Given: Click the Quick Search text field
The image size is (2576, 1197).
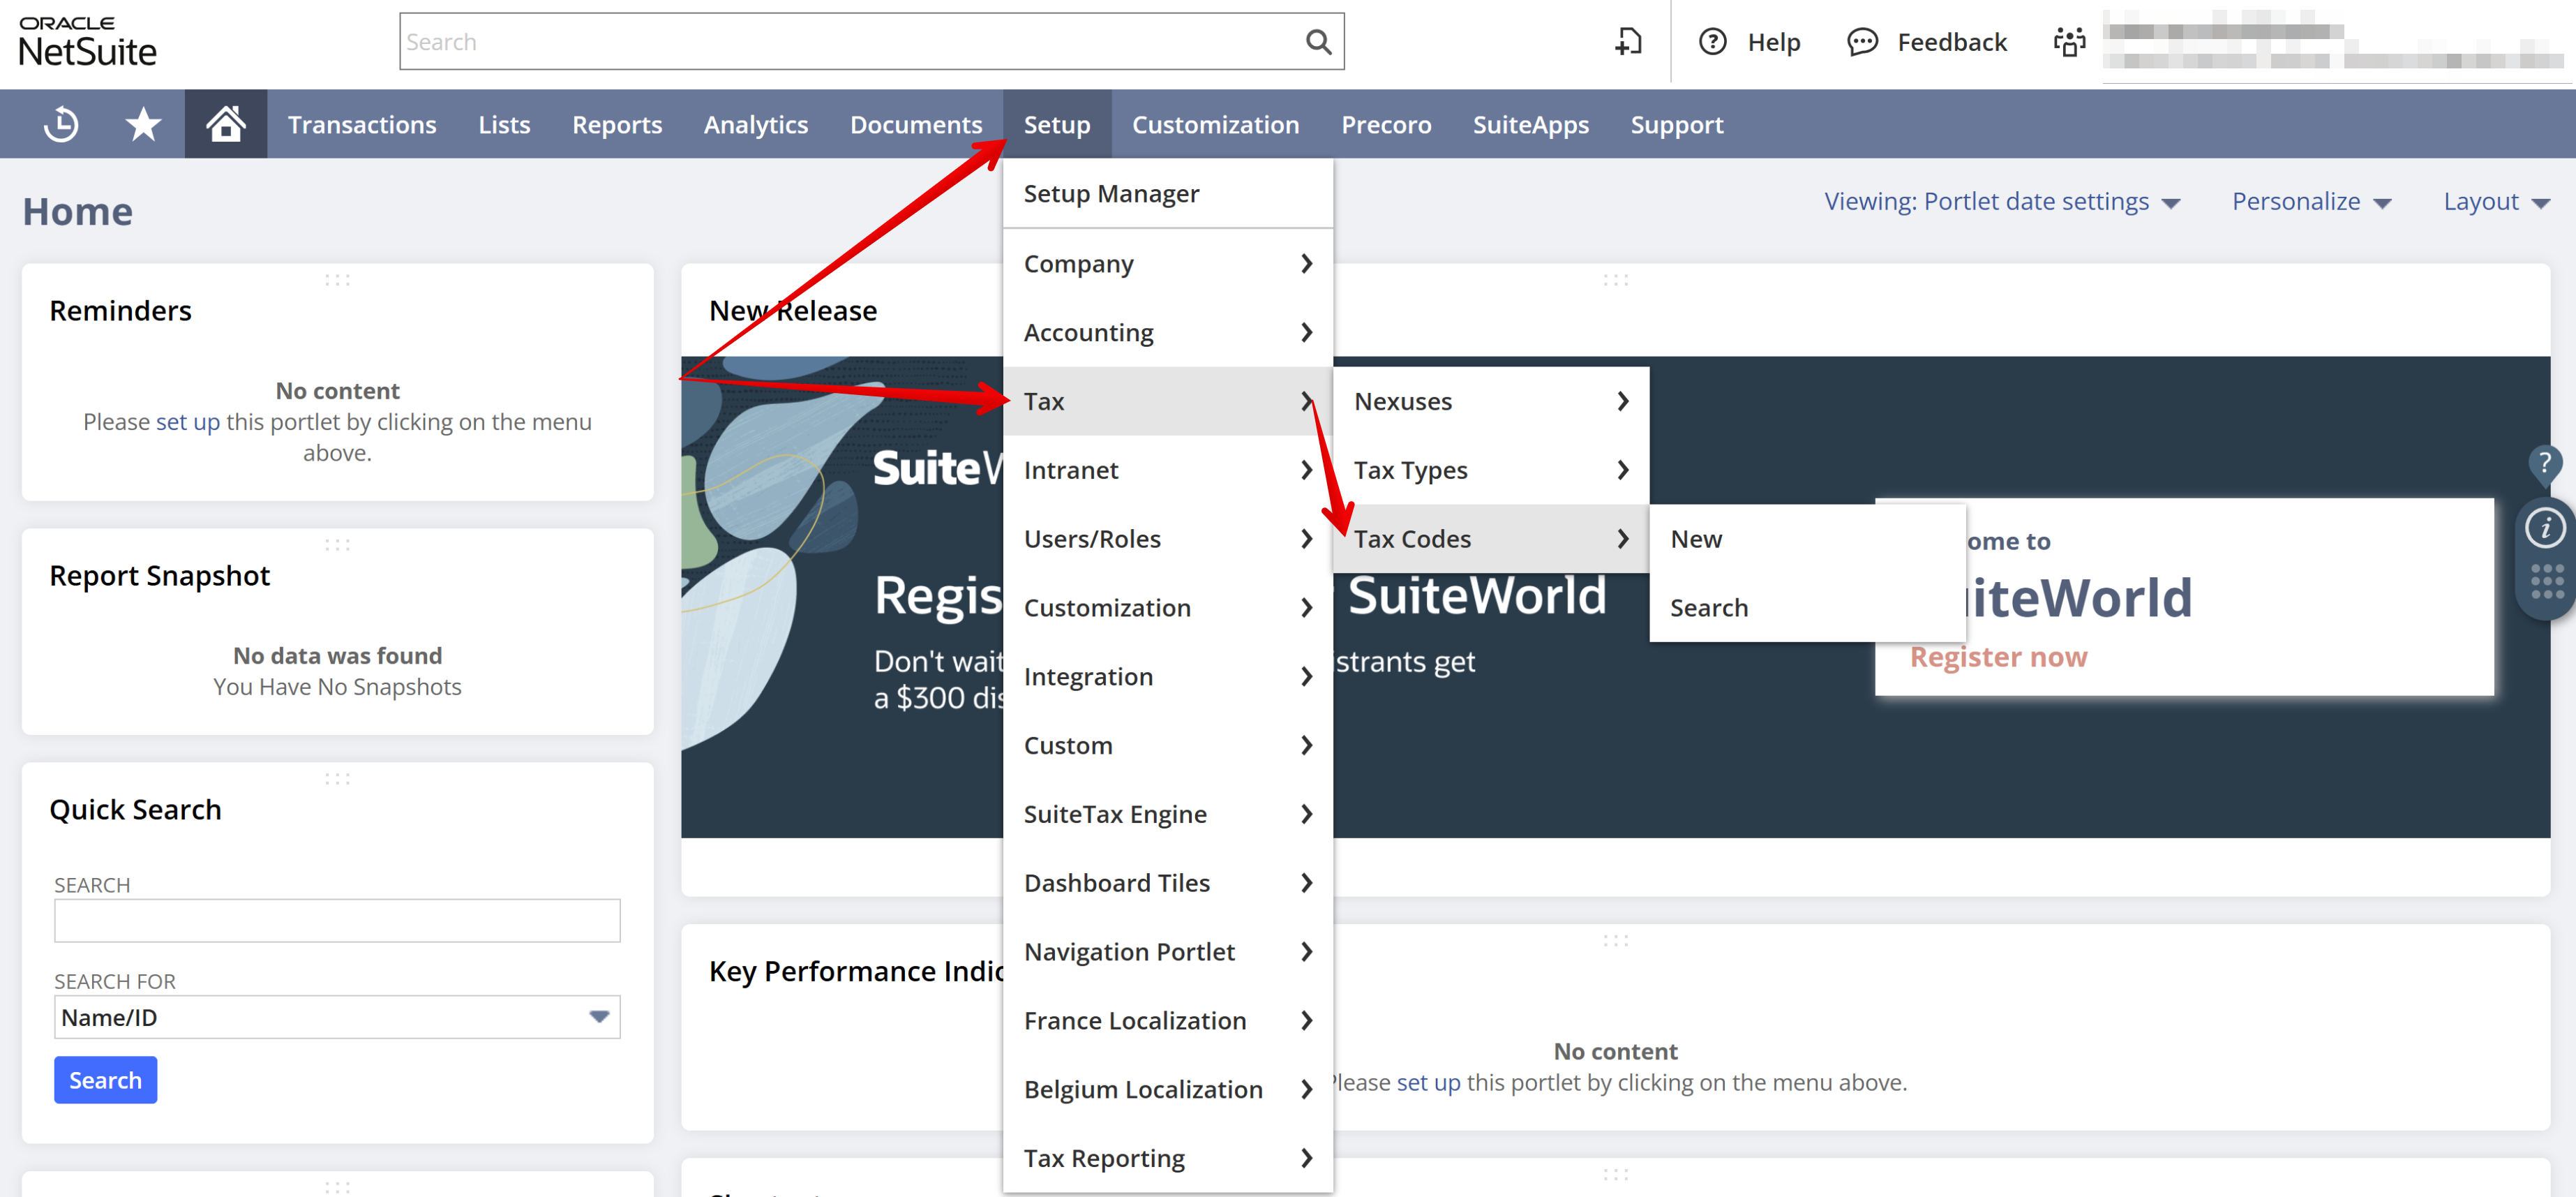Looking at the screenshot, I should point(337,921).
